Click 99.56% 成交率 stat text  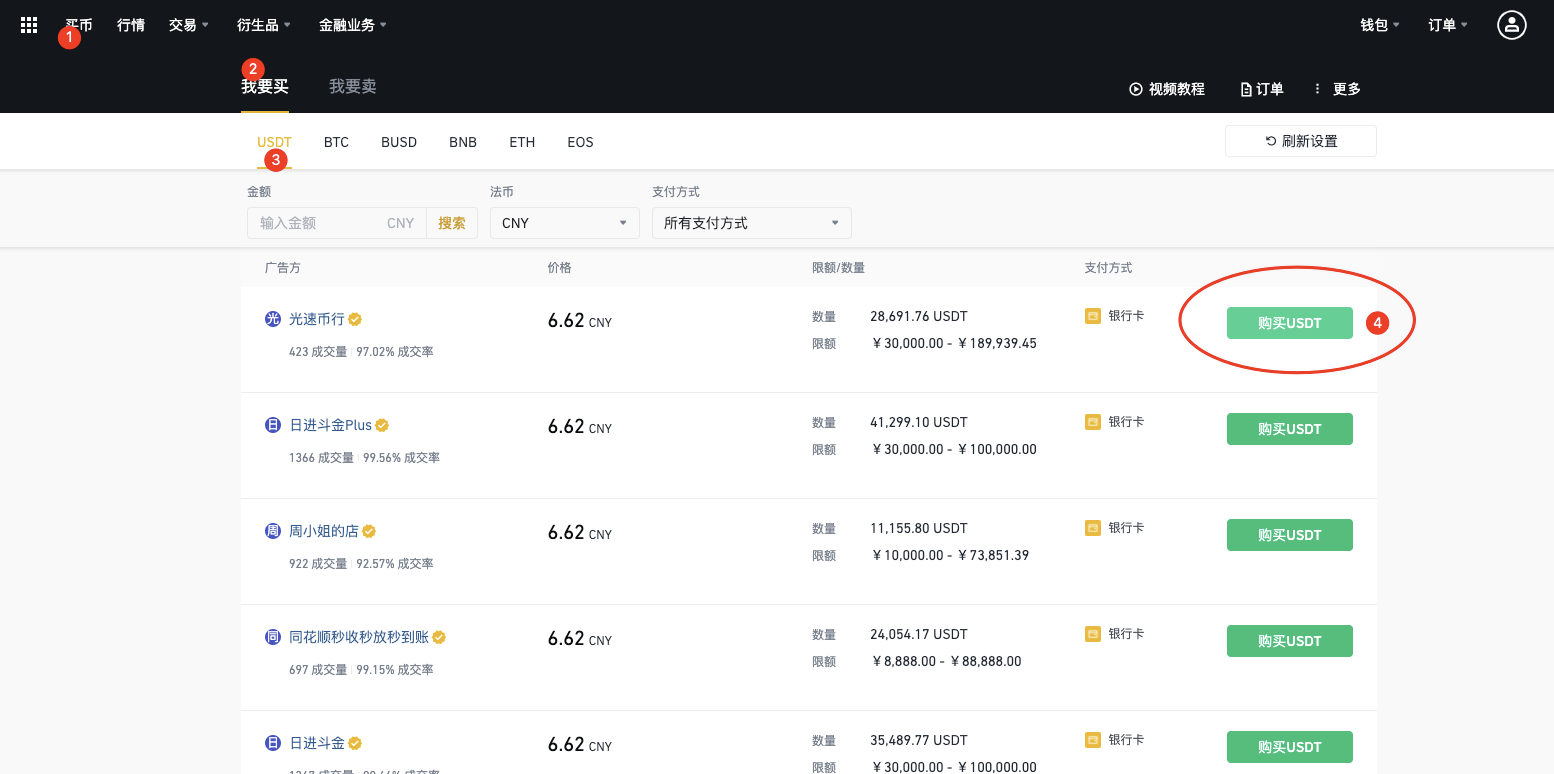click(x=402, y=458)
